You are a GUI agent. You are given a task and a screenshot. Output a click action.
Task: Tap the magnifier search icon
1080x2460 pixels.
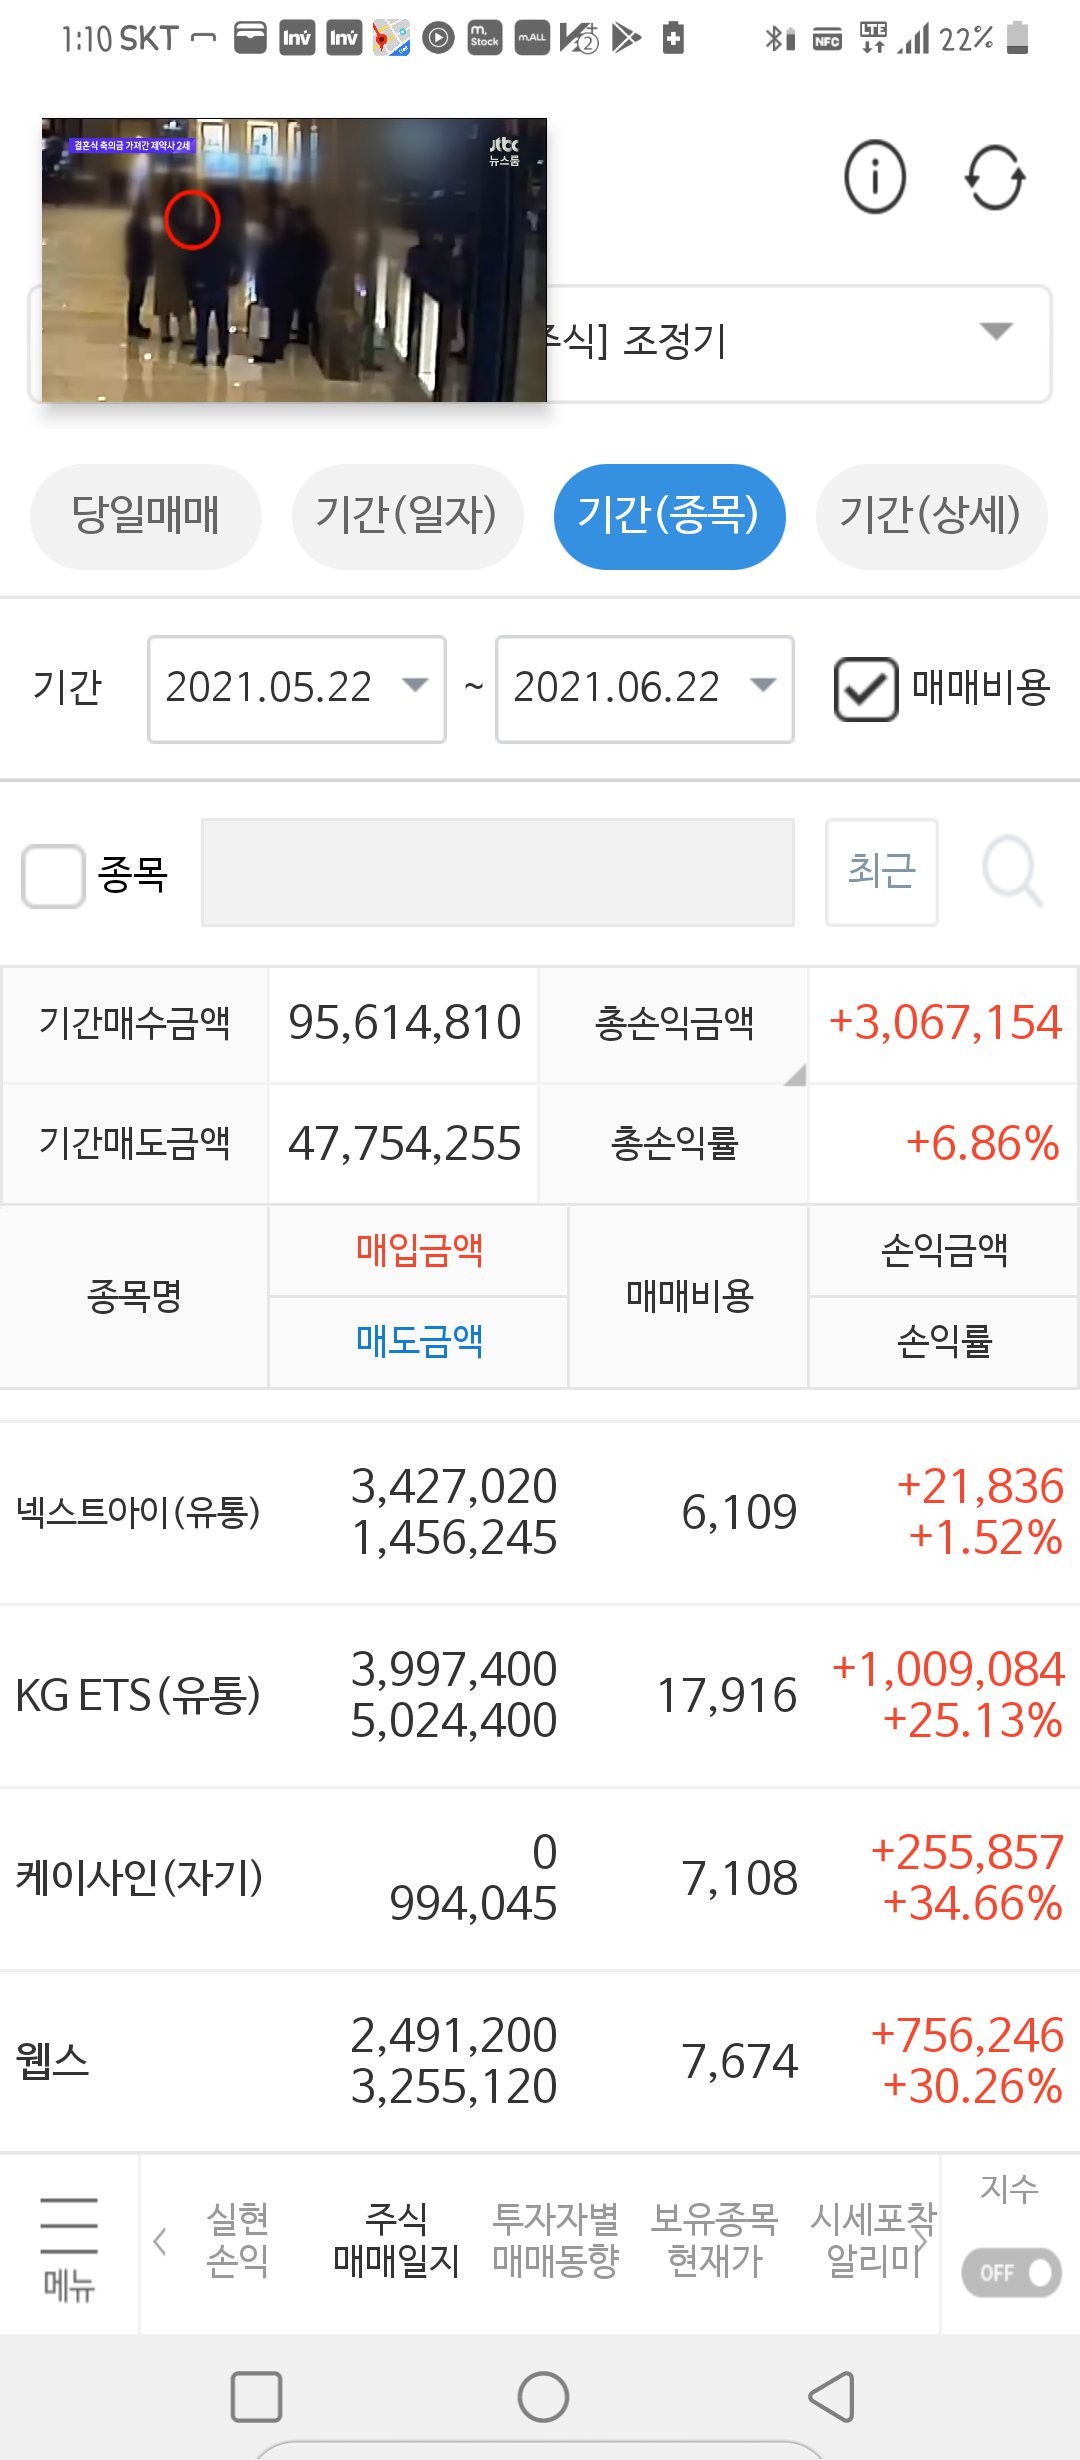pyautogui.click(x=1012, y=871)
